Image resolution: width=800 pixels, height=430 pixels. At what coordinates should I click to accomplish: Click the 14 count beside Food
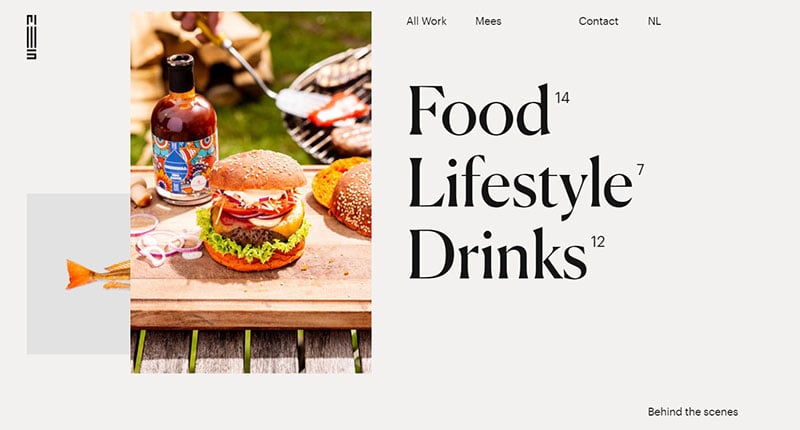[562, 97]
